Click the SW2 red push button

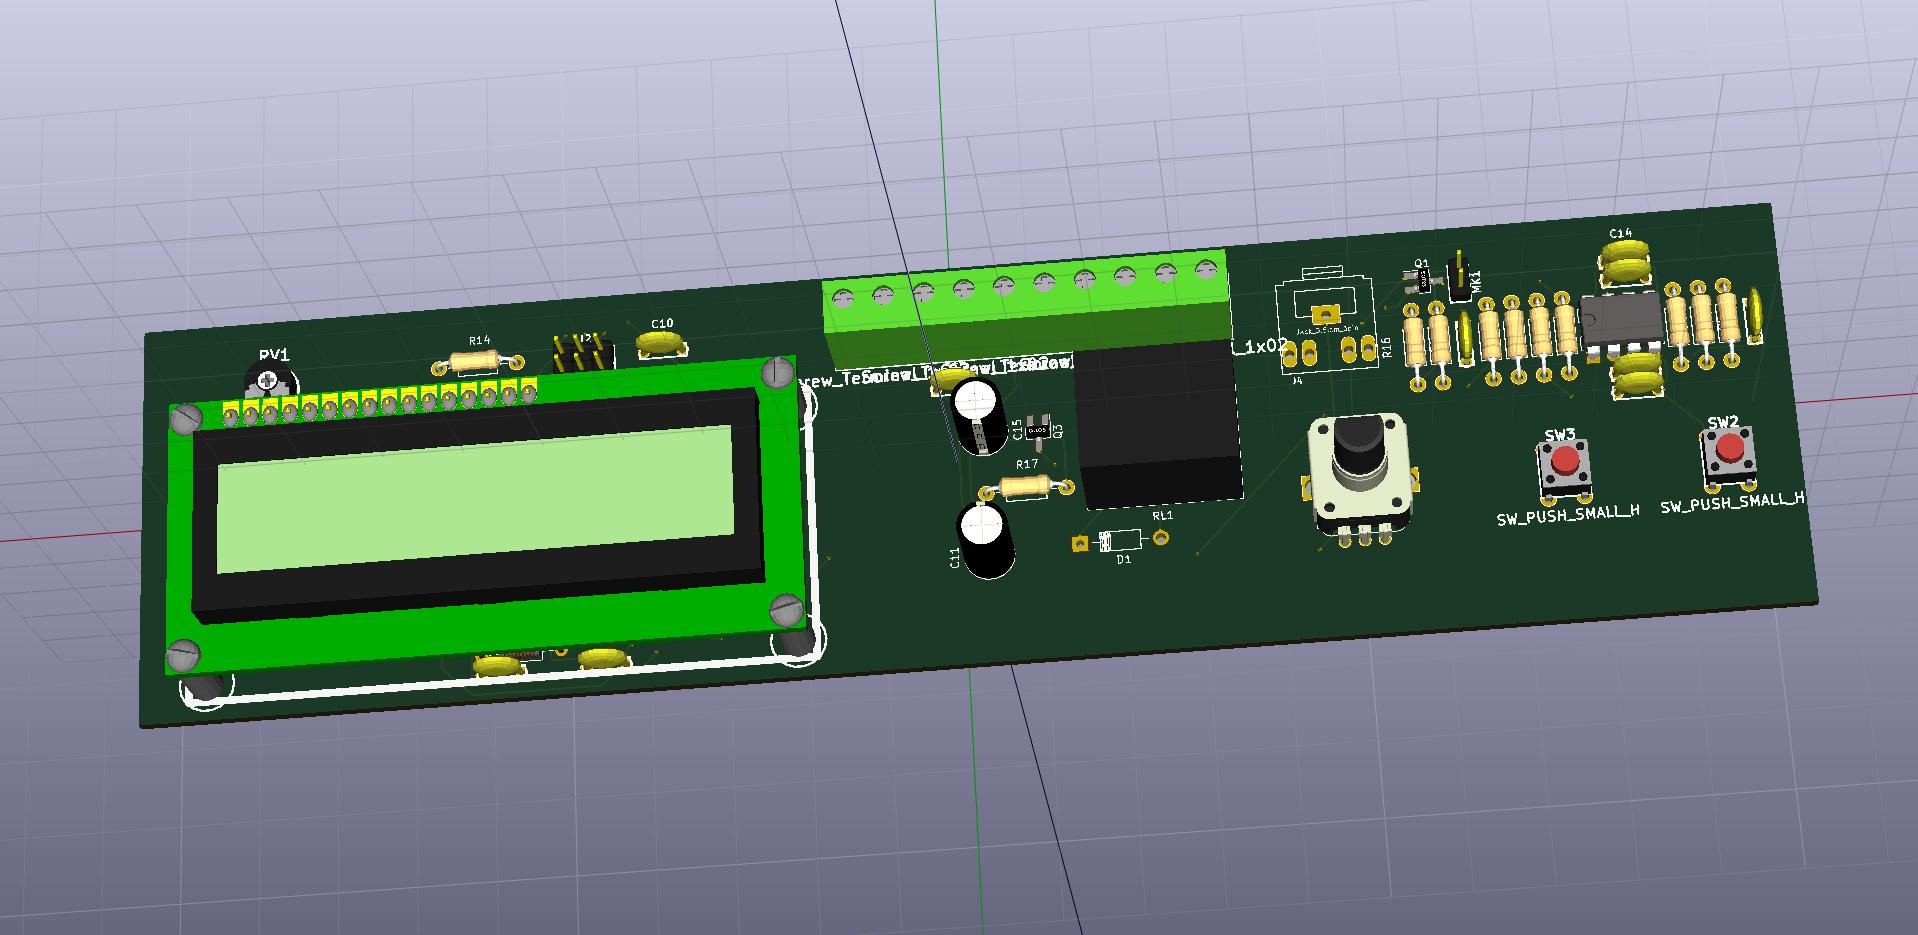tap(1728, 453)
